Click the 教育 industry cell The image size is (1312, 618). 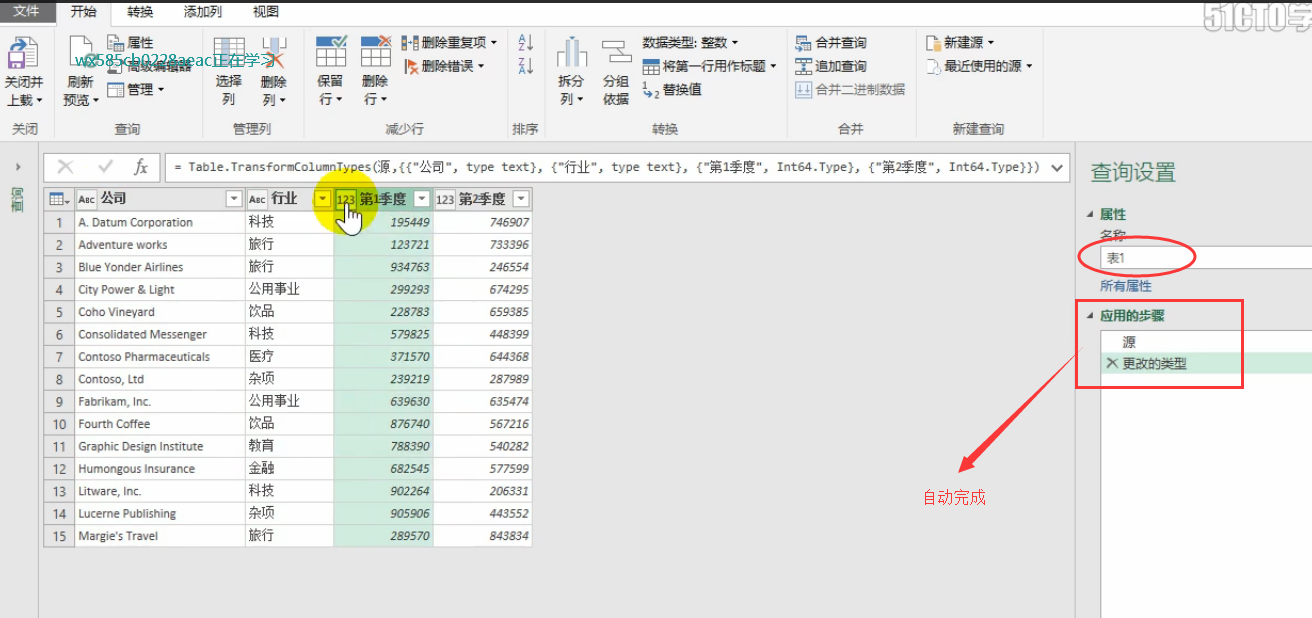[x=289, y=446]
